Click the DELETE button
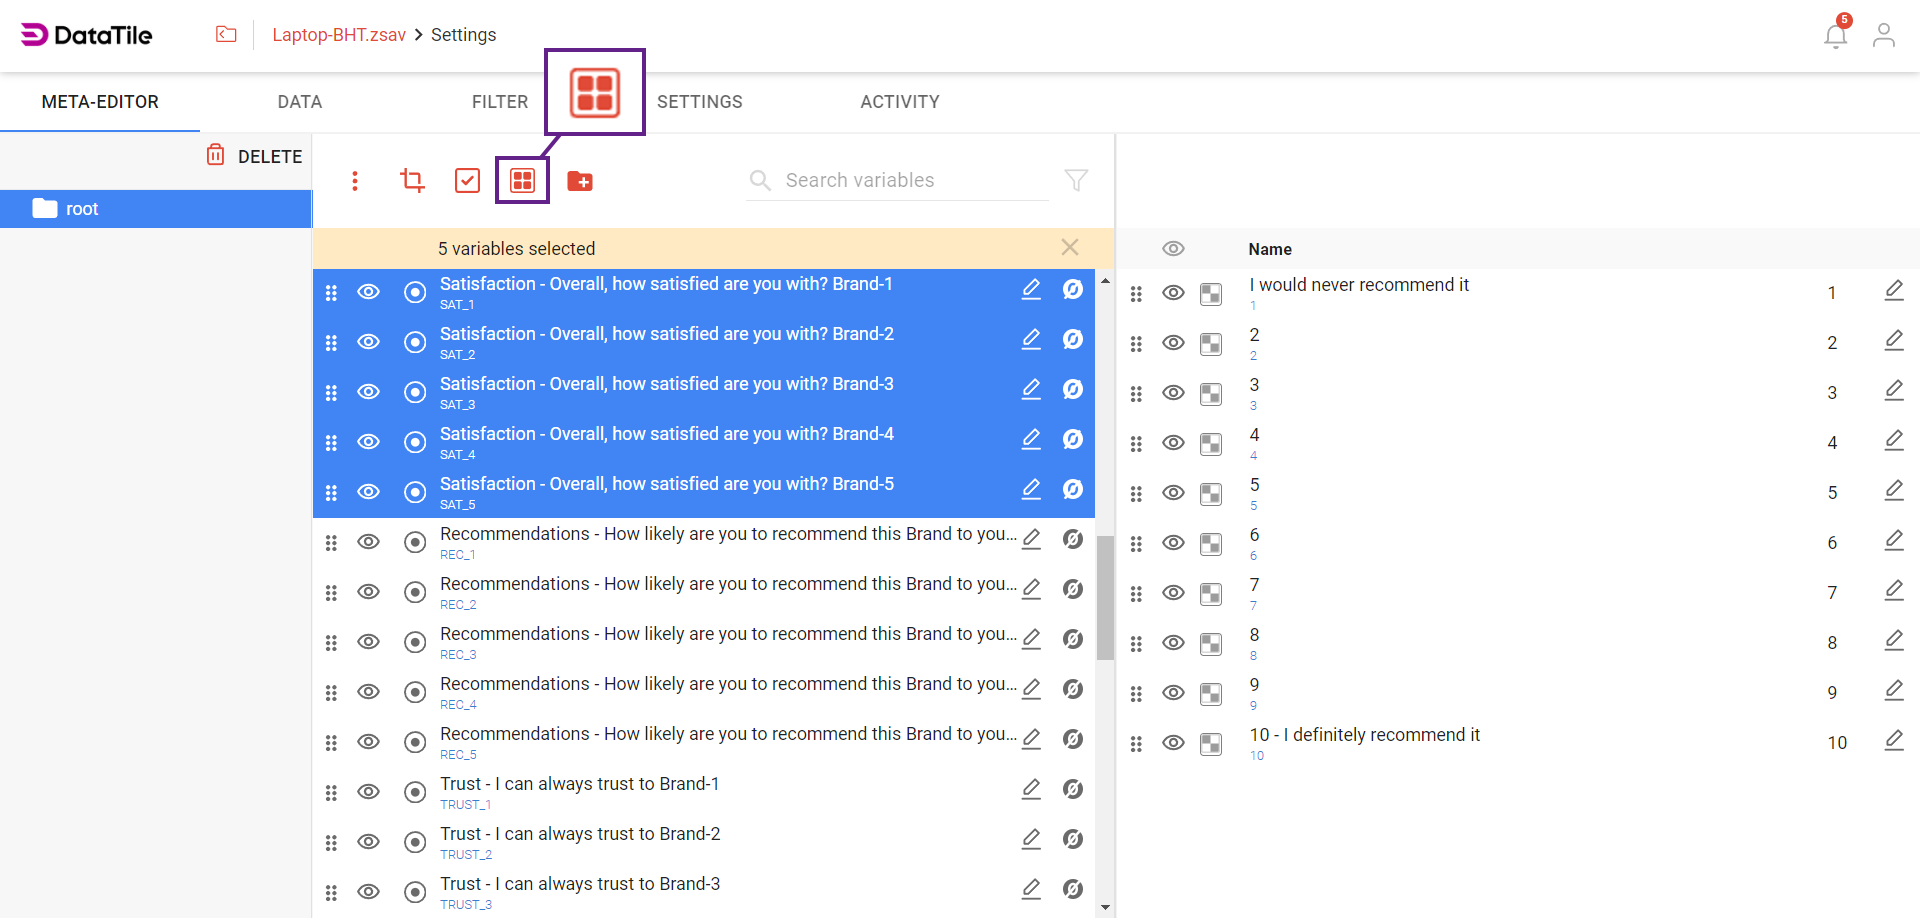Screen dimensions: 1920x918 (253, 156)
